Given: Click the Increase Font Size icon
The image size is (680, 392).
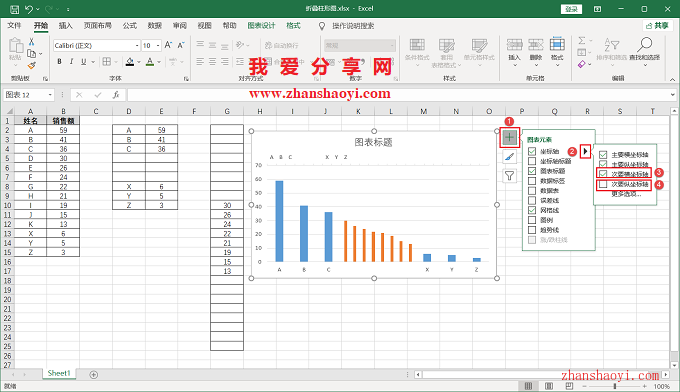Looking at the screenshot, I should coord(168,45).
